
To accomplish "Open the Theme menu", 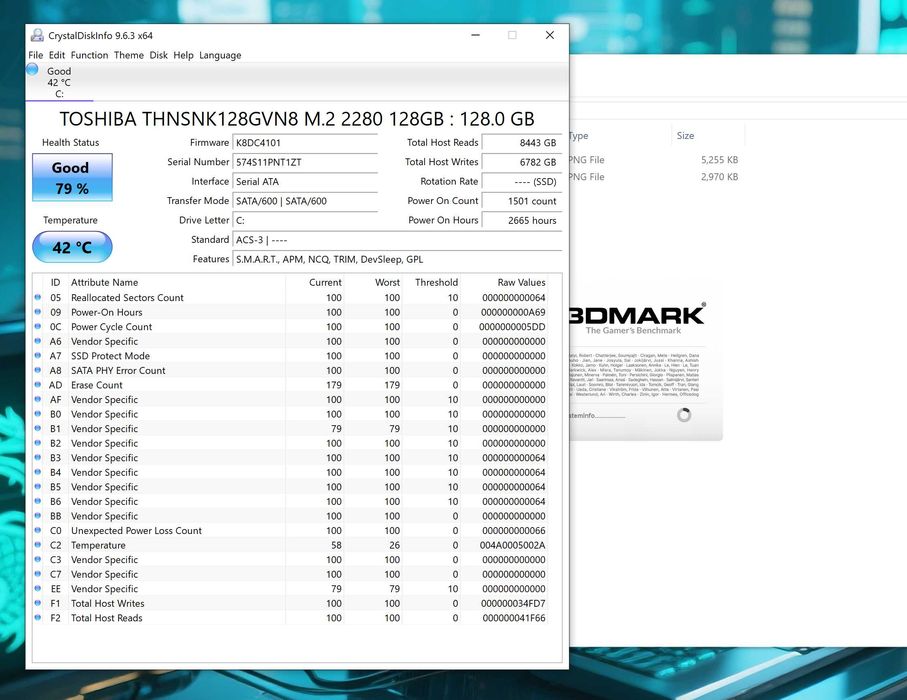I will tap(128, 55).
